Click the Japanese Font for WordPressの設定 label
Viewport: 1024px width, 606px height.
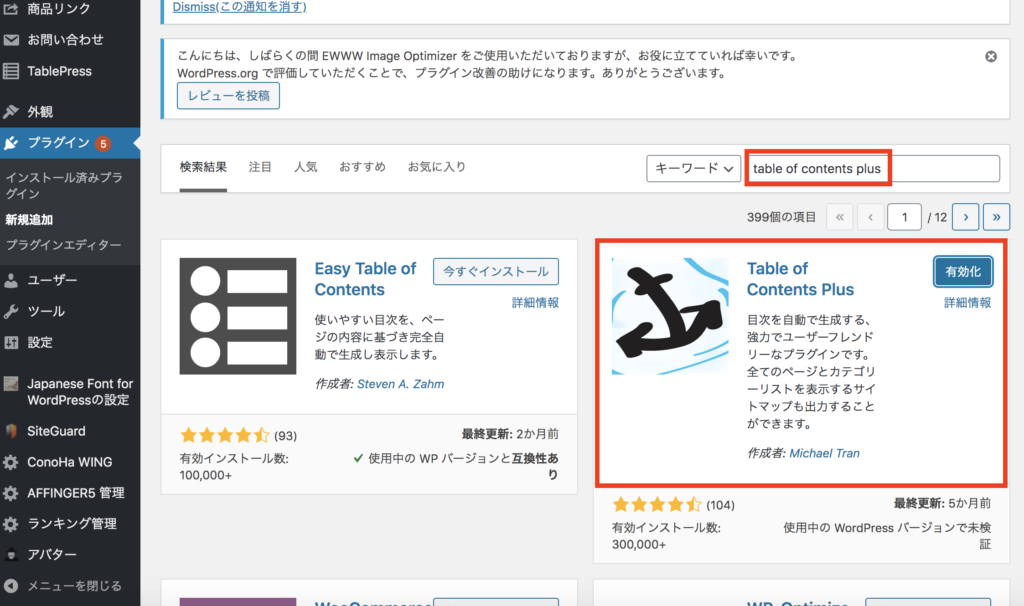pos(80,392)
